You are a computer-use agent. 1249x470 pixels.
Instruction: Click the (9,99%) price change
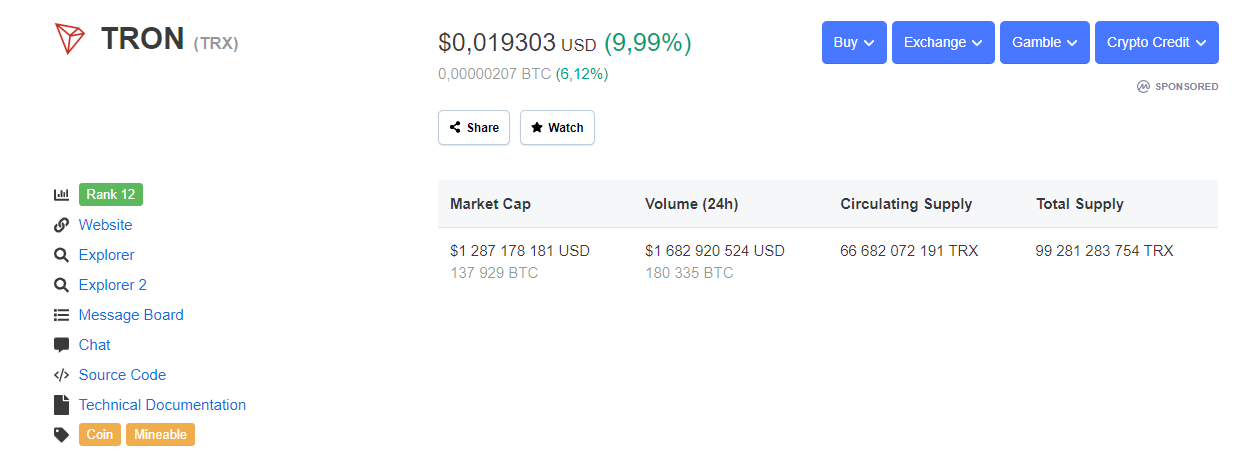click(648, 43)
